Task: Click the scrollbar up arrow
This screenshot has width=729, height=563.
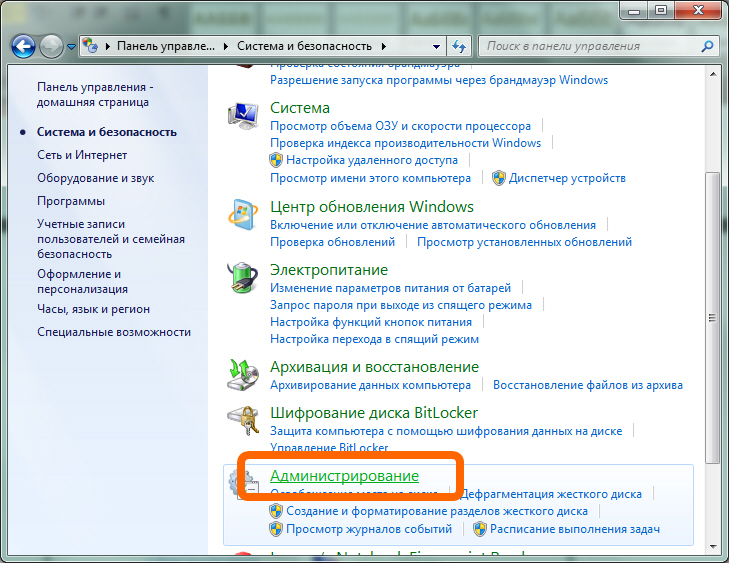Action: tap(712, 74)
